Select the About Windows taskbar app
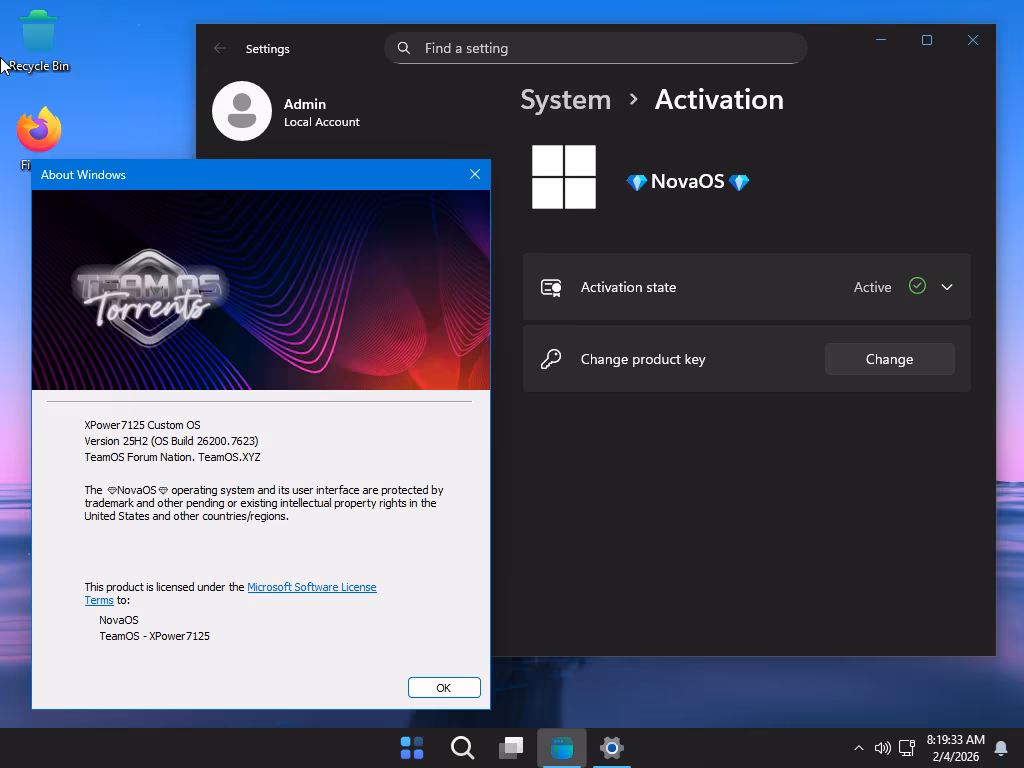This screenshot has height=768, width=1024. 562,748
